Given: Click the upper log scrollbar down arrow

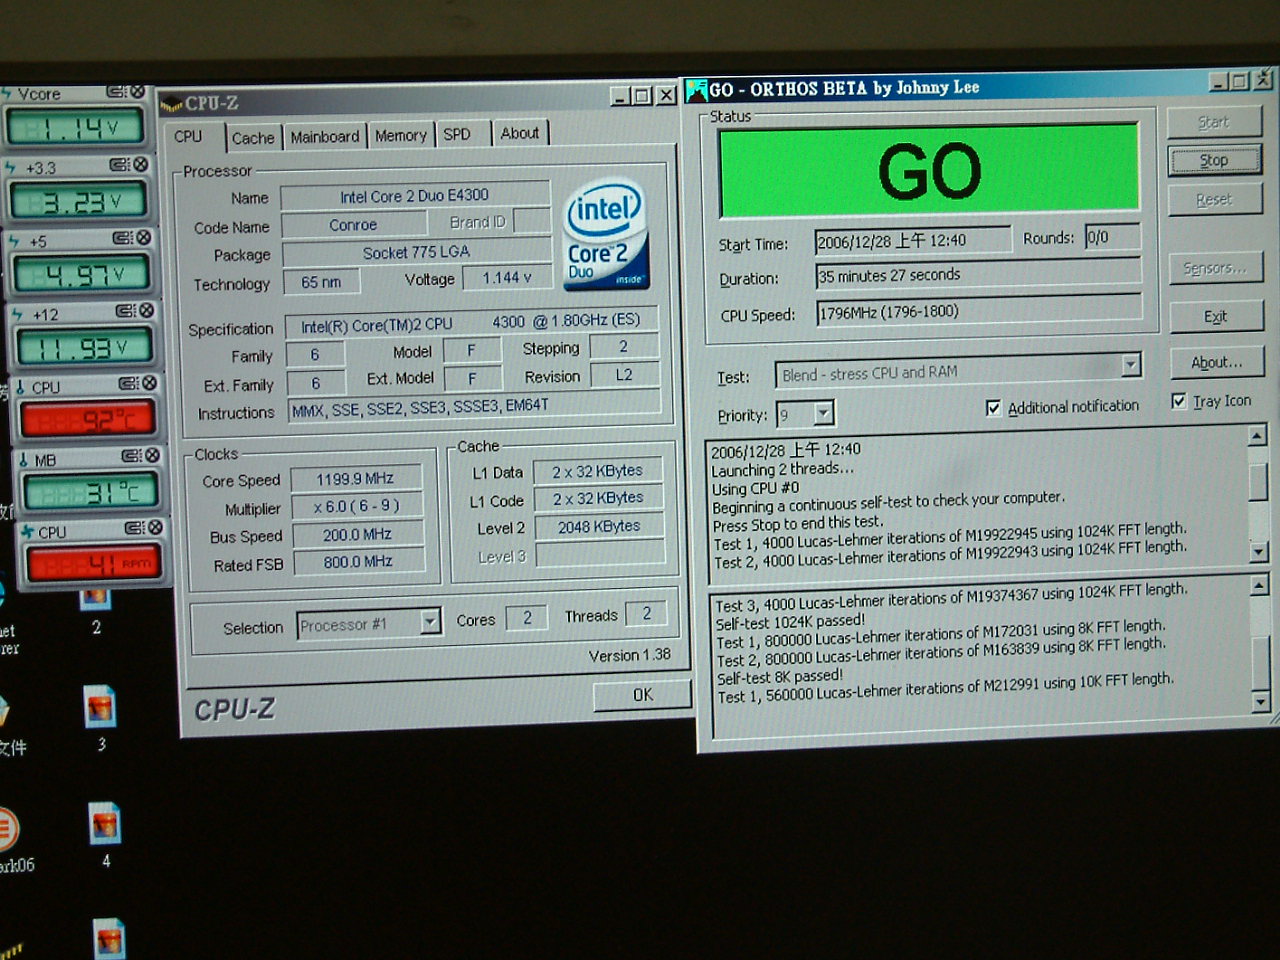Looking at the screenshot, I should point(1259,551).
